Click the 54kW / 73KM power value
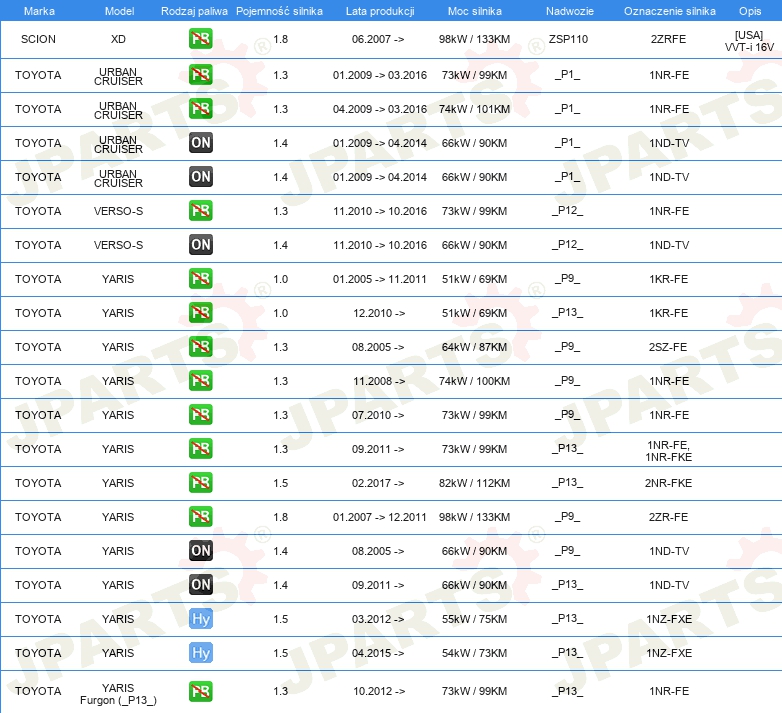 click(474, 653)
